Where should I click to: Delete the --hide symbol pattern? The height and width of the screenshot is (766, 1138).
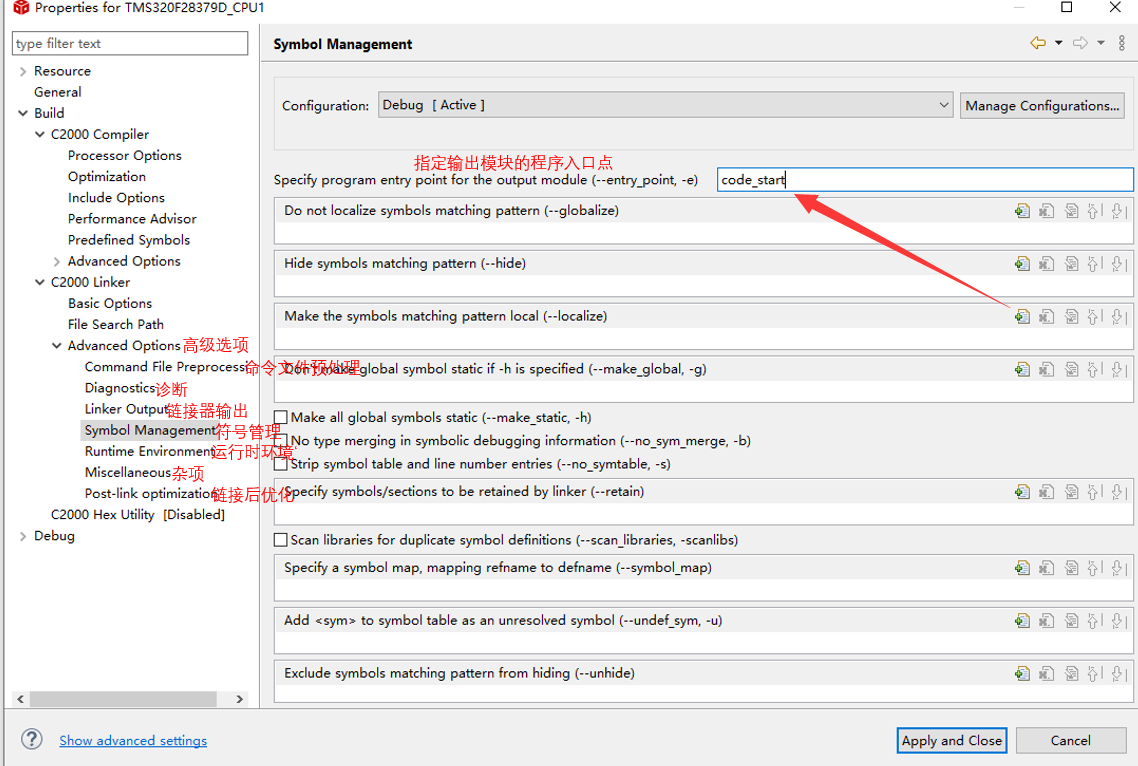1047,264
